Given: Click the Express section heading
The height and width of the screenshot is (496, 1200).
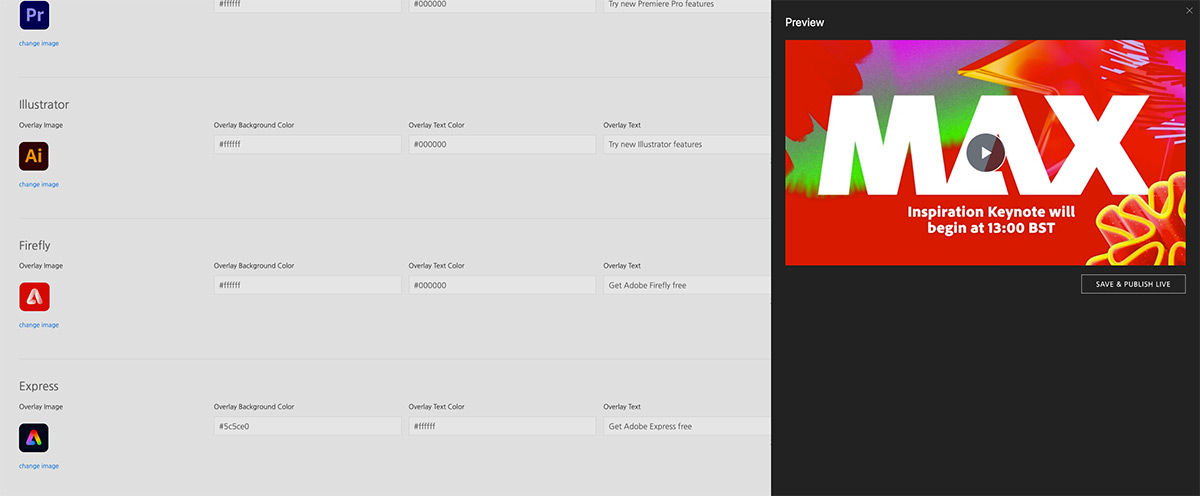Looking at the screenshot, I should (39, 387).
